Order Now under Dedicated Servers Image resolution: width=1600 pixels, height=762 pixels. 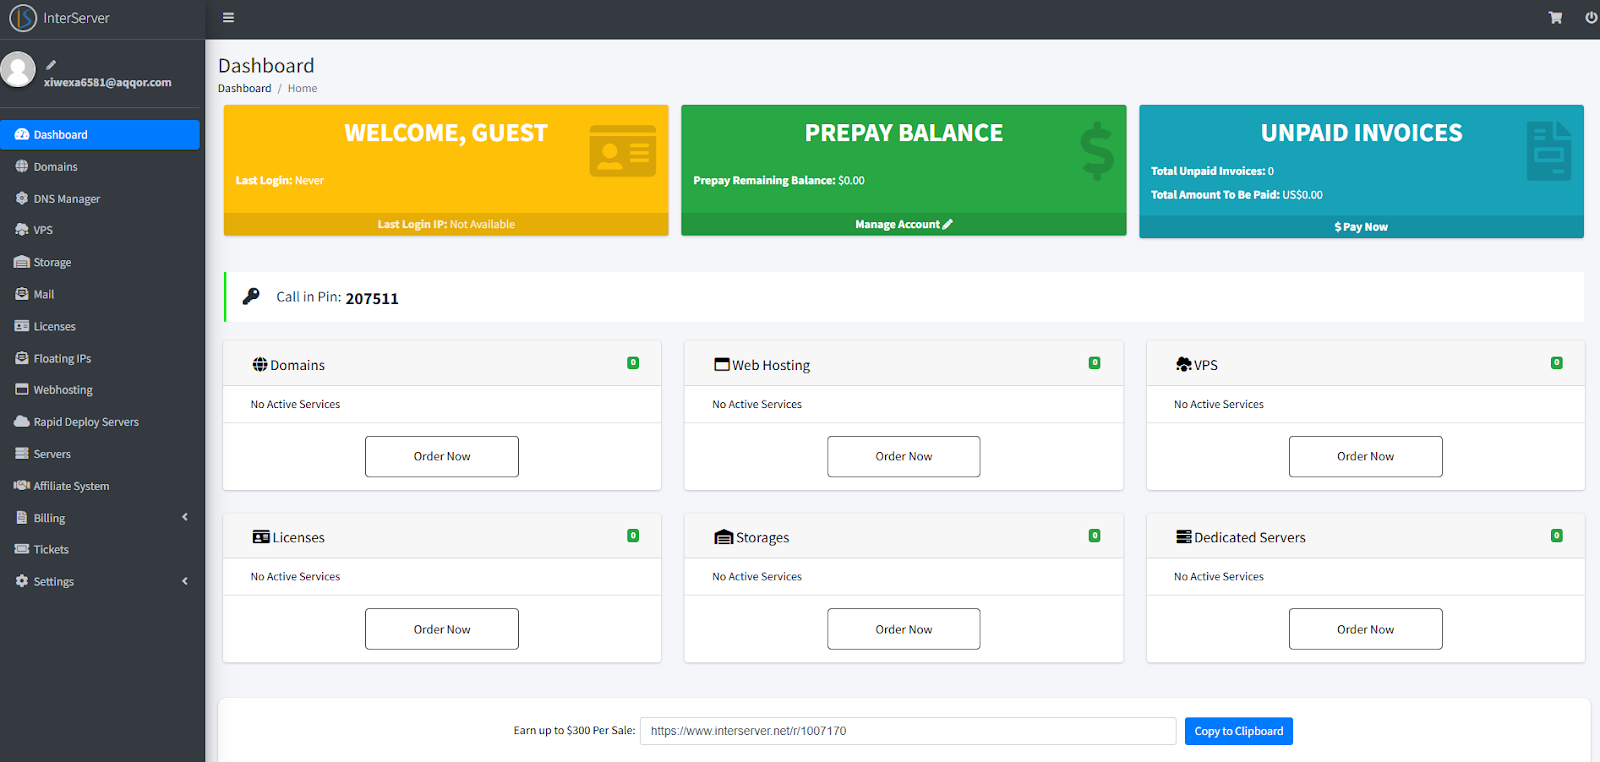coord(1366,629)
